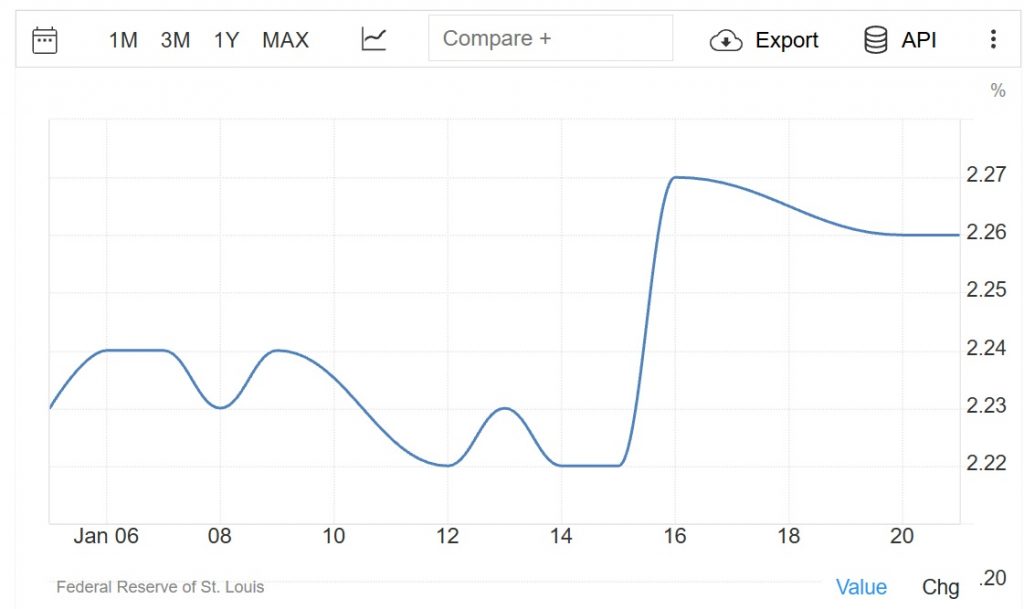Open the calendar date range picker
The height and width of the screenshot is (609, 1024).
pos(45,40)
